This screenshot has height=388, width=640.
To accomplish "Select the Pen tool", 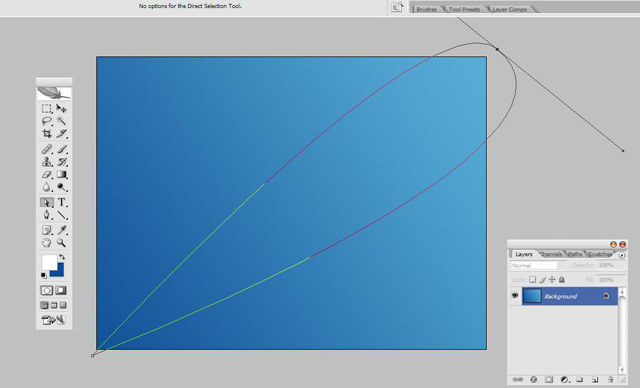I will click(x=47, y=215).
